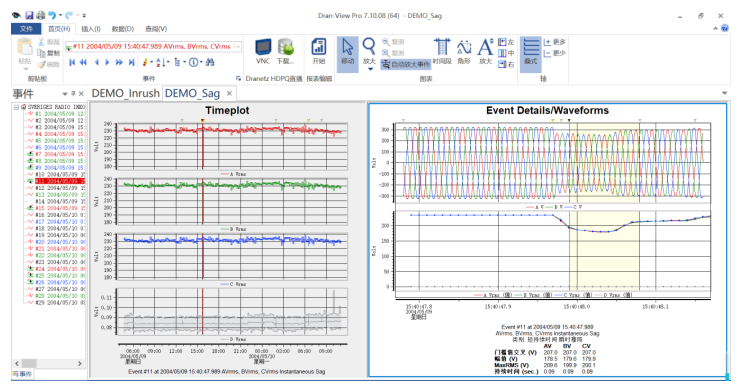739x392 pixels.
Task: Open the event selection dropdown for #11
Action: click(238, 47)
